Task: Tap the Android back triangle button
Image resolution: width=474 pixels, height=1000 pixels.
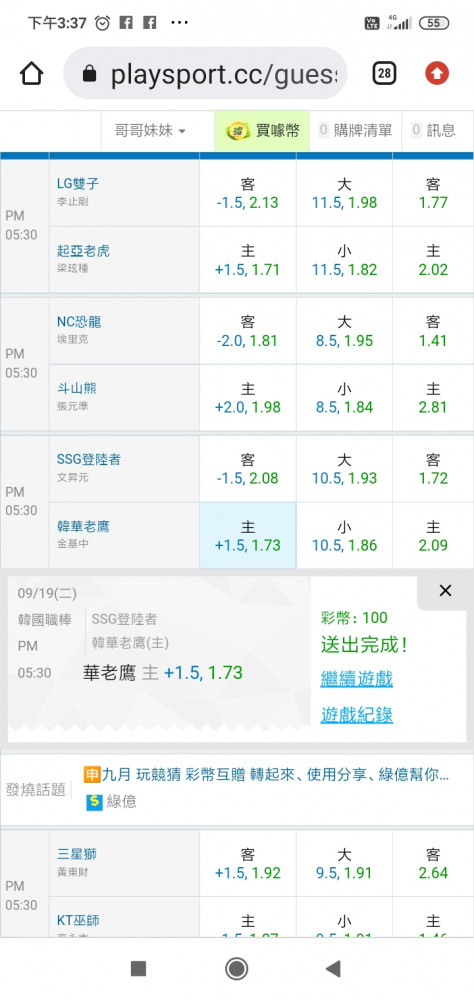Action: [x=333, y=969]
